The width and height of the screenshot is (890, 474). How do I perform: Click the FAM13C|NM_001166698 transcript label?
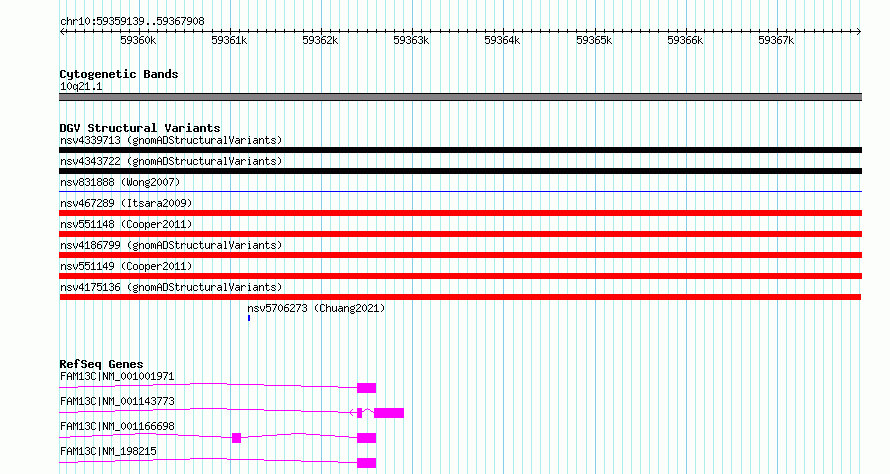pyautogui.click(x=117, y=426)
